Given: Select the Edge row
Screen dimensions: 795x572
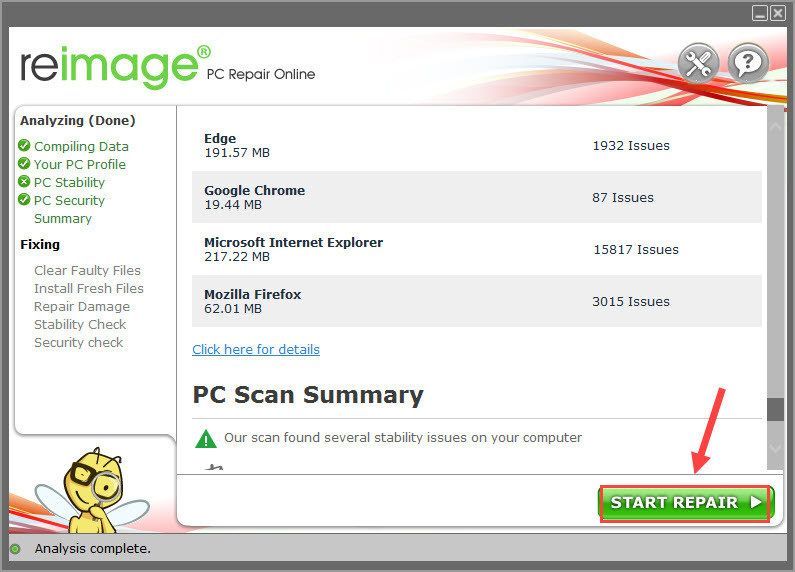Looking at the screenshot, I should pos(477,145).
